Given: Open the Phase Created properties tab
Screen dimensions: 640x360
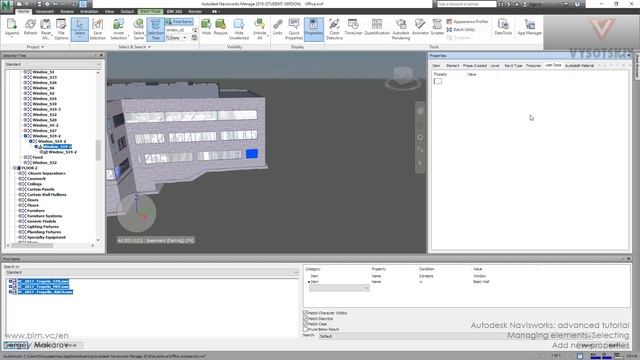Looking at the screenshot, I should (x=475, y=65).
